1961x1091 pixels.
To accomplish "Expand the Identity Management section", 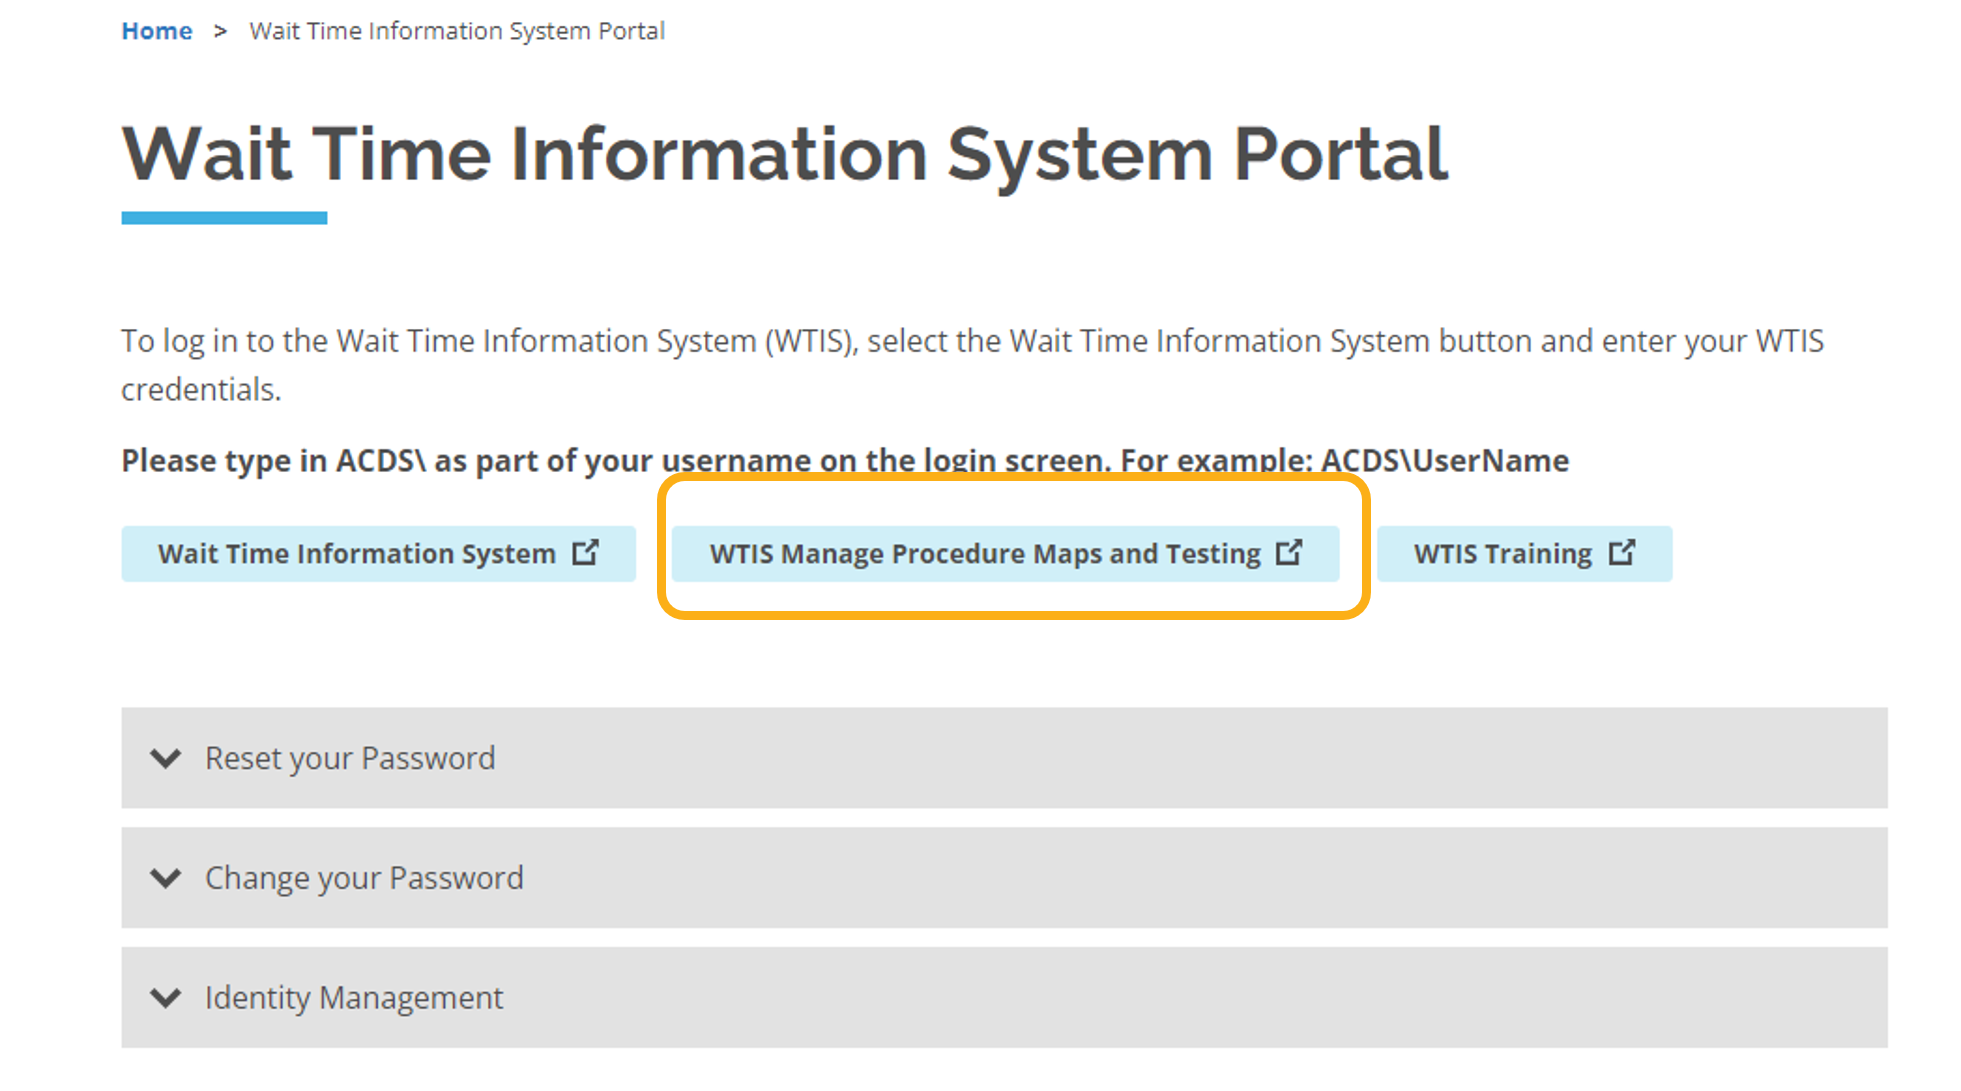I will tap(1004, 997).
